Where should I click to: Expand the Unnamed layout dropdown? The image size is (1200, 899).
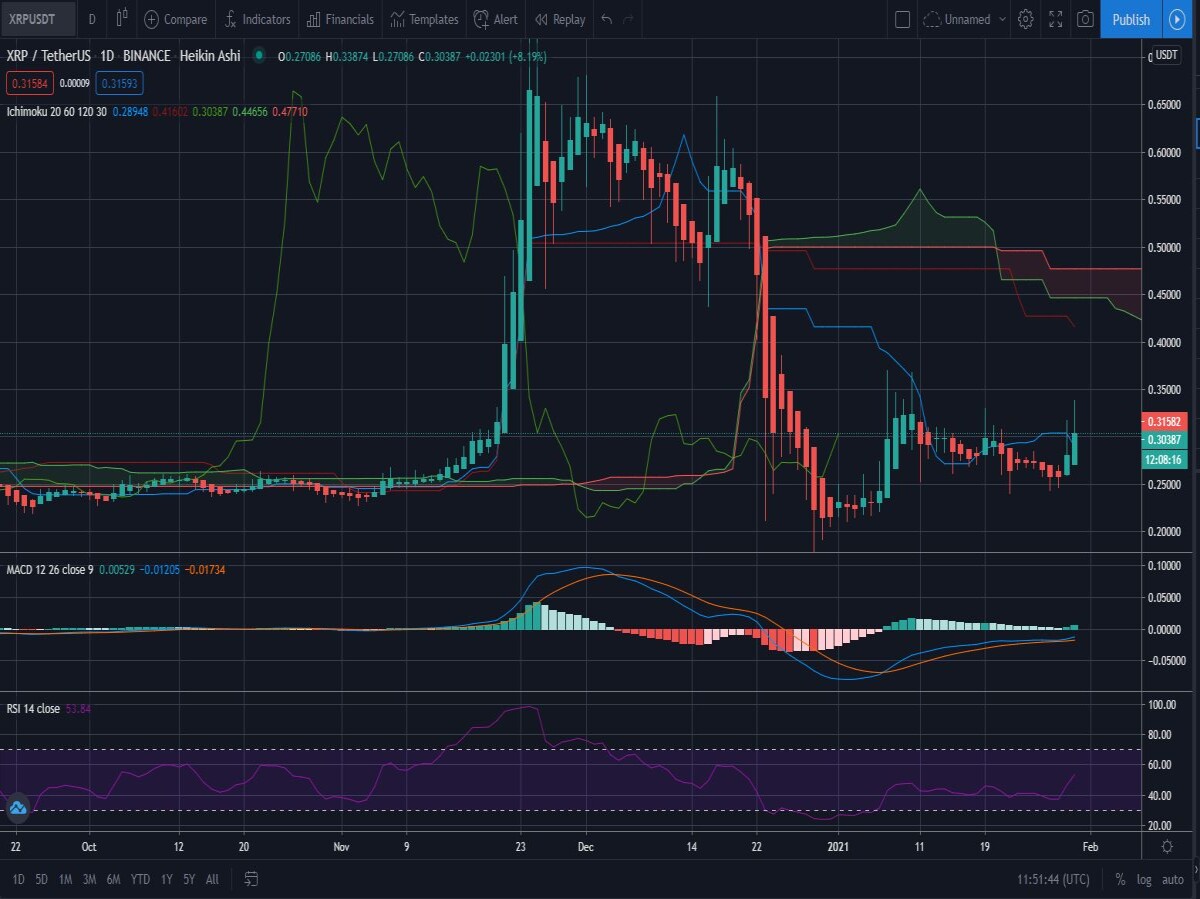point(965,19)
